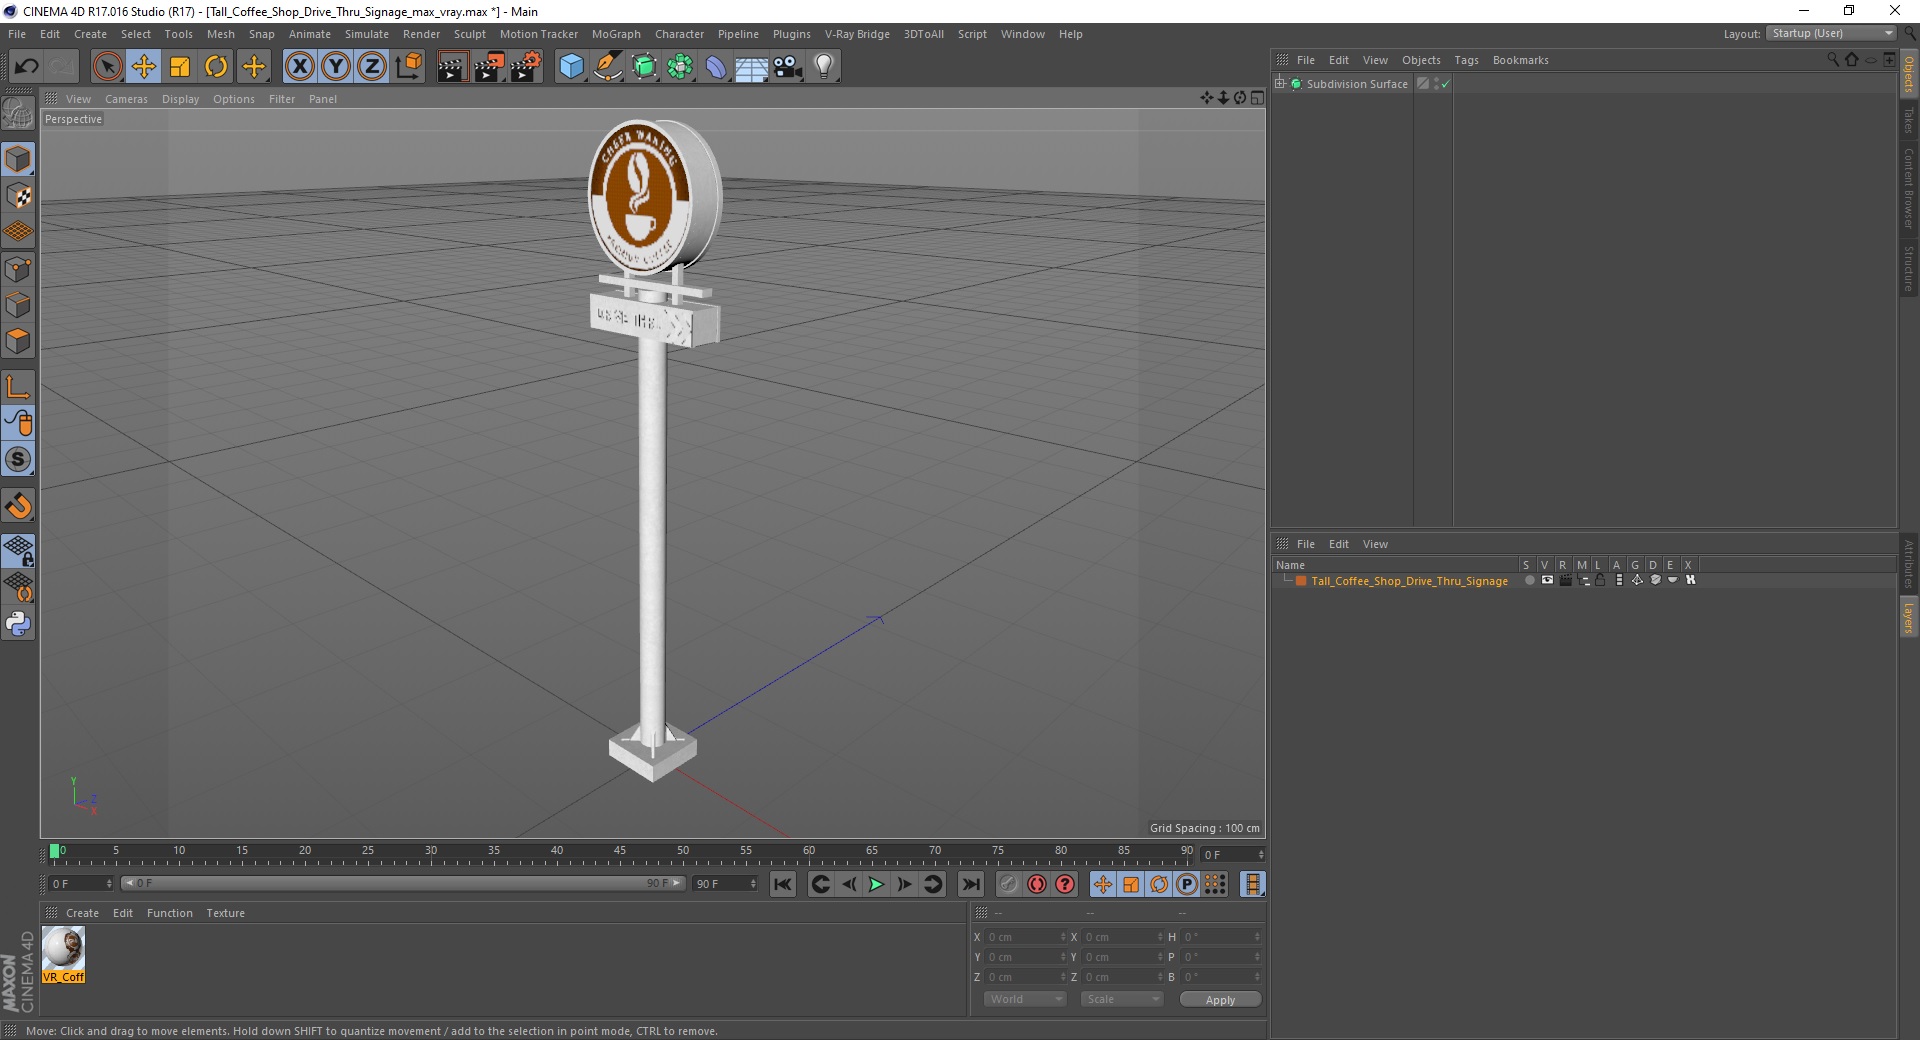1920x1040 pixels.
Task: Click the X position input field
Action: pos(1026,937)
